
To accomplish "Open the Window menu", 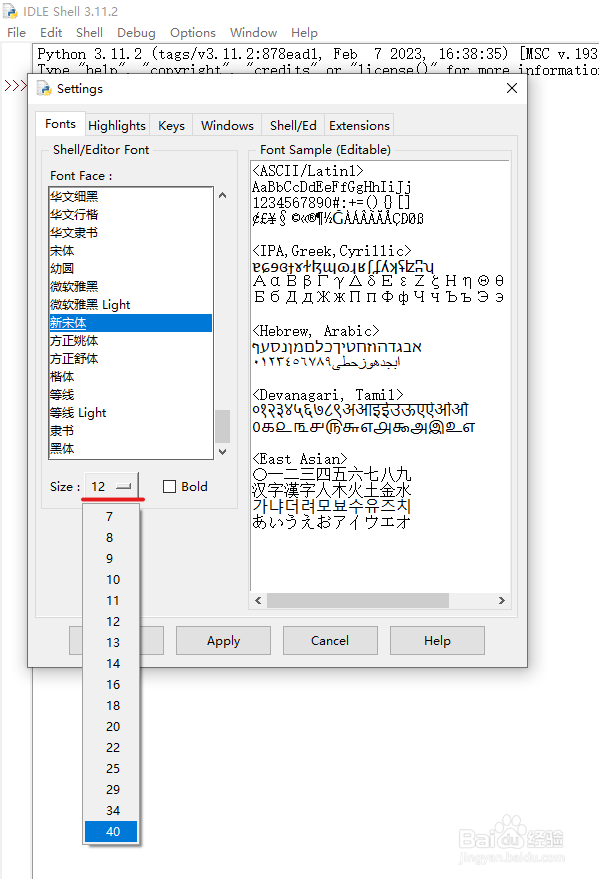I will click(x=253, y=33).
